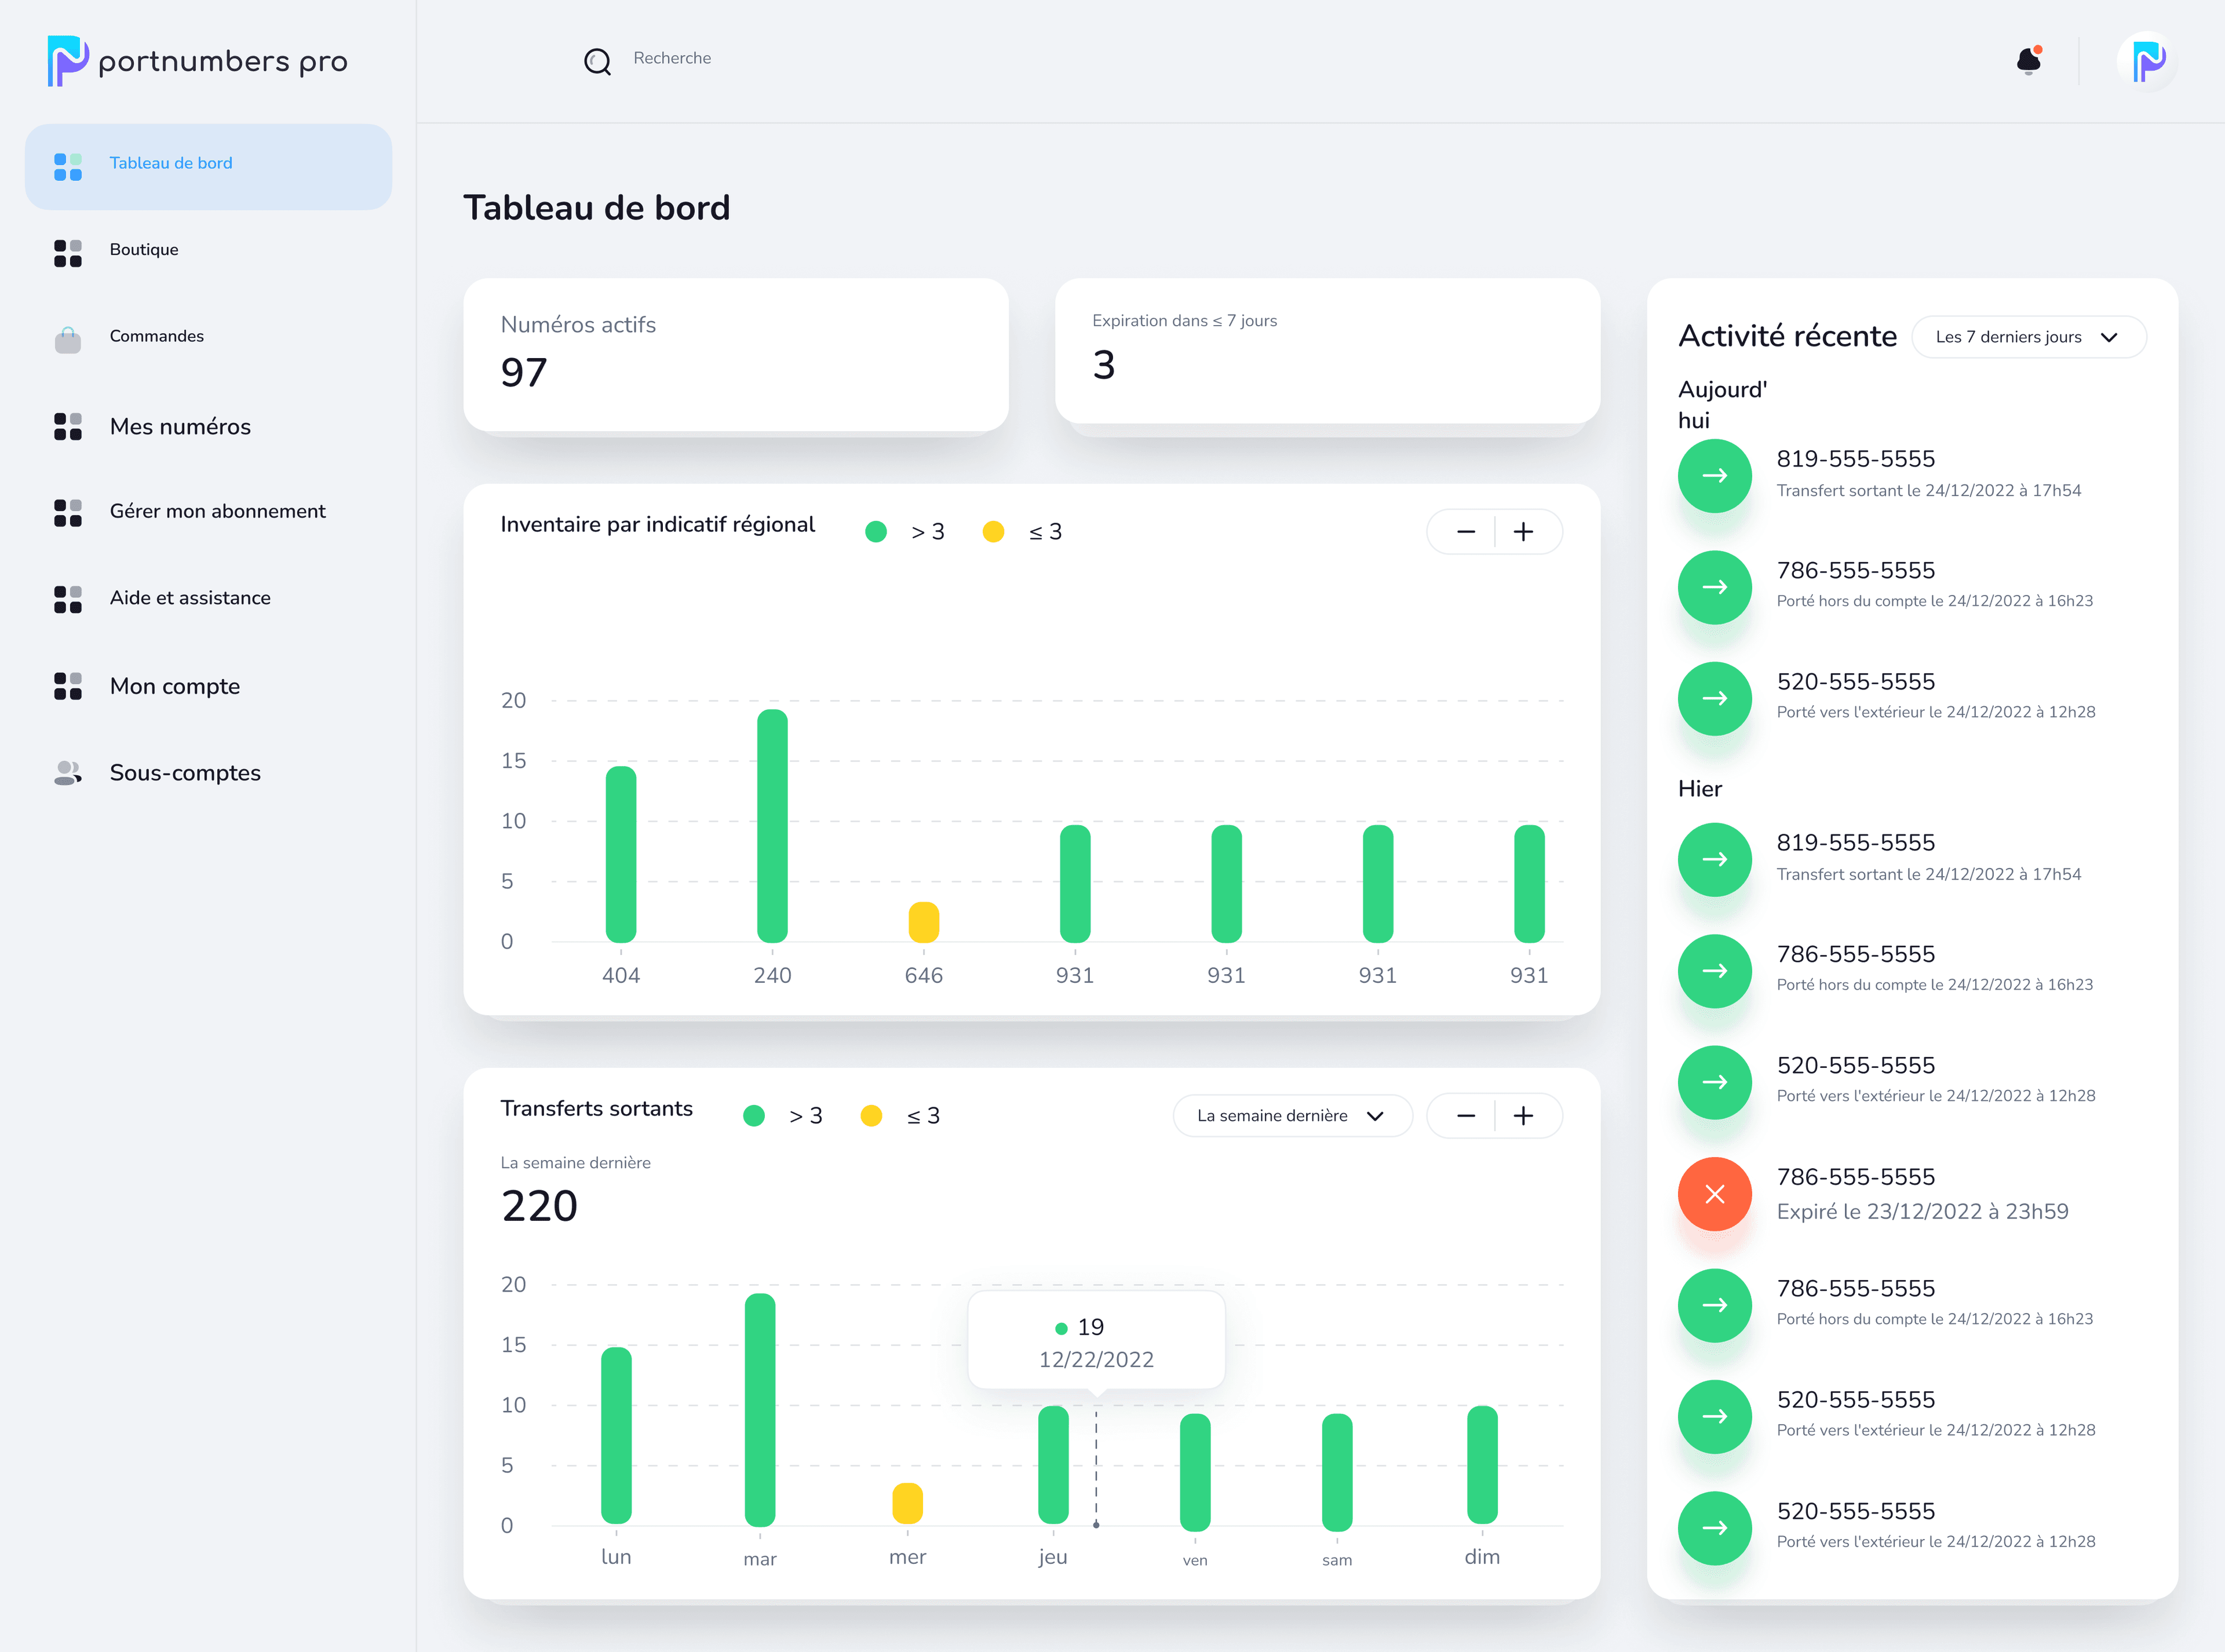The width and height of the screenshot is (2225, 1652).
Task: Click the mar bar in Transferts sortants
Action: [760, 1410]
